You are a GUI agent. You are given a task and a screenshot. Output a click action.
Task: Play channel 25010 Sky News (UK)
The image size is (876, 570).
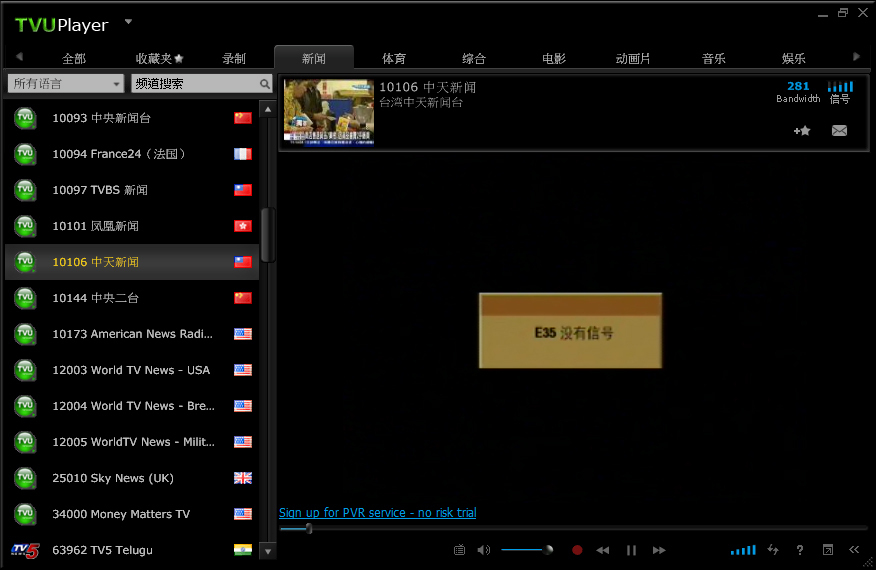[x=132, y=478]
